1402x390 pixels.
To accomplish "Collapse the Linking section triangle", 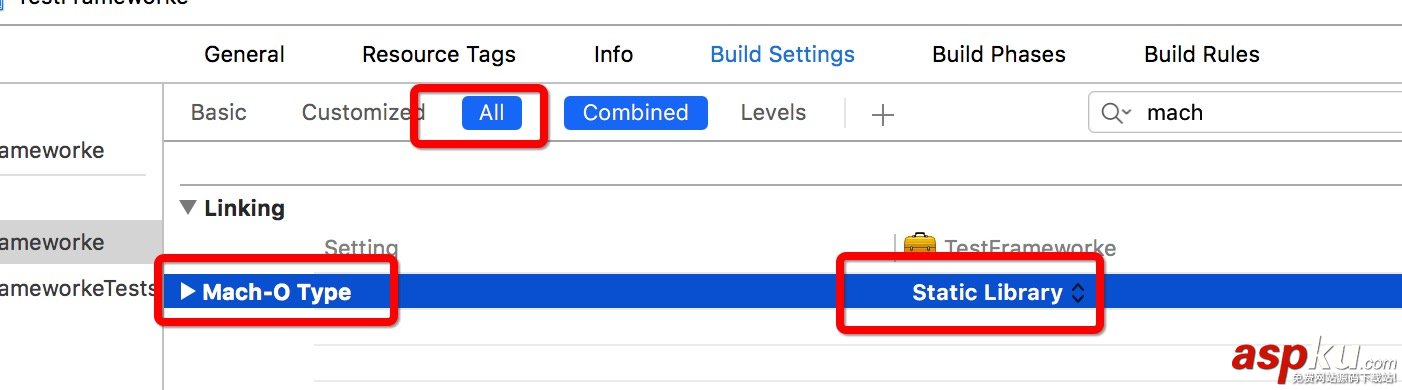I will [188, 208].
